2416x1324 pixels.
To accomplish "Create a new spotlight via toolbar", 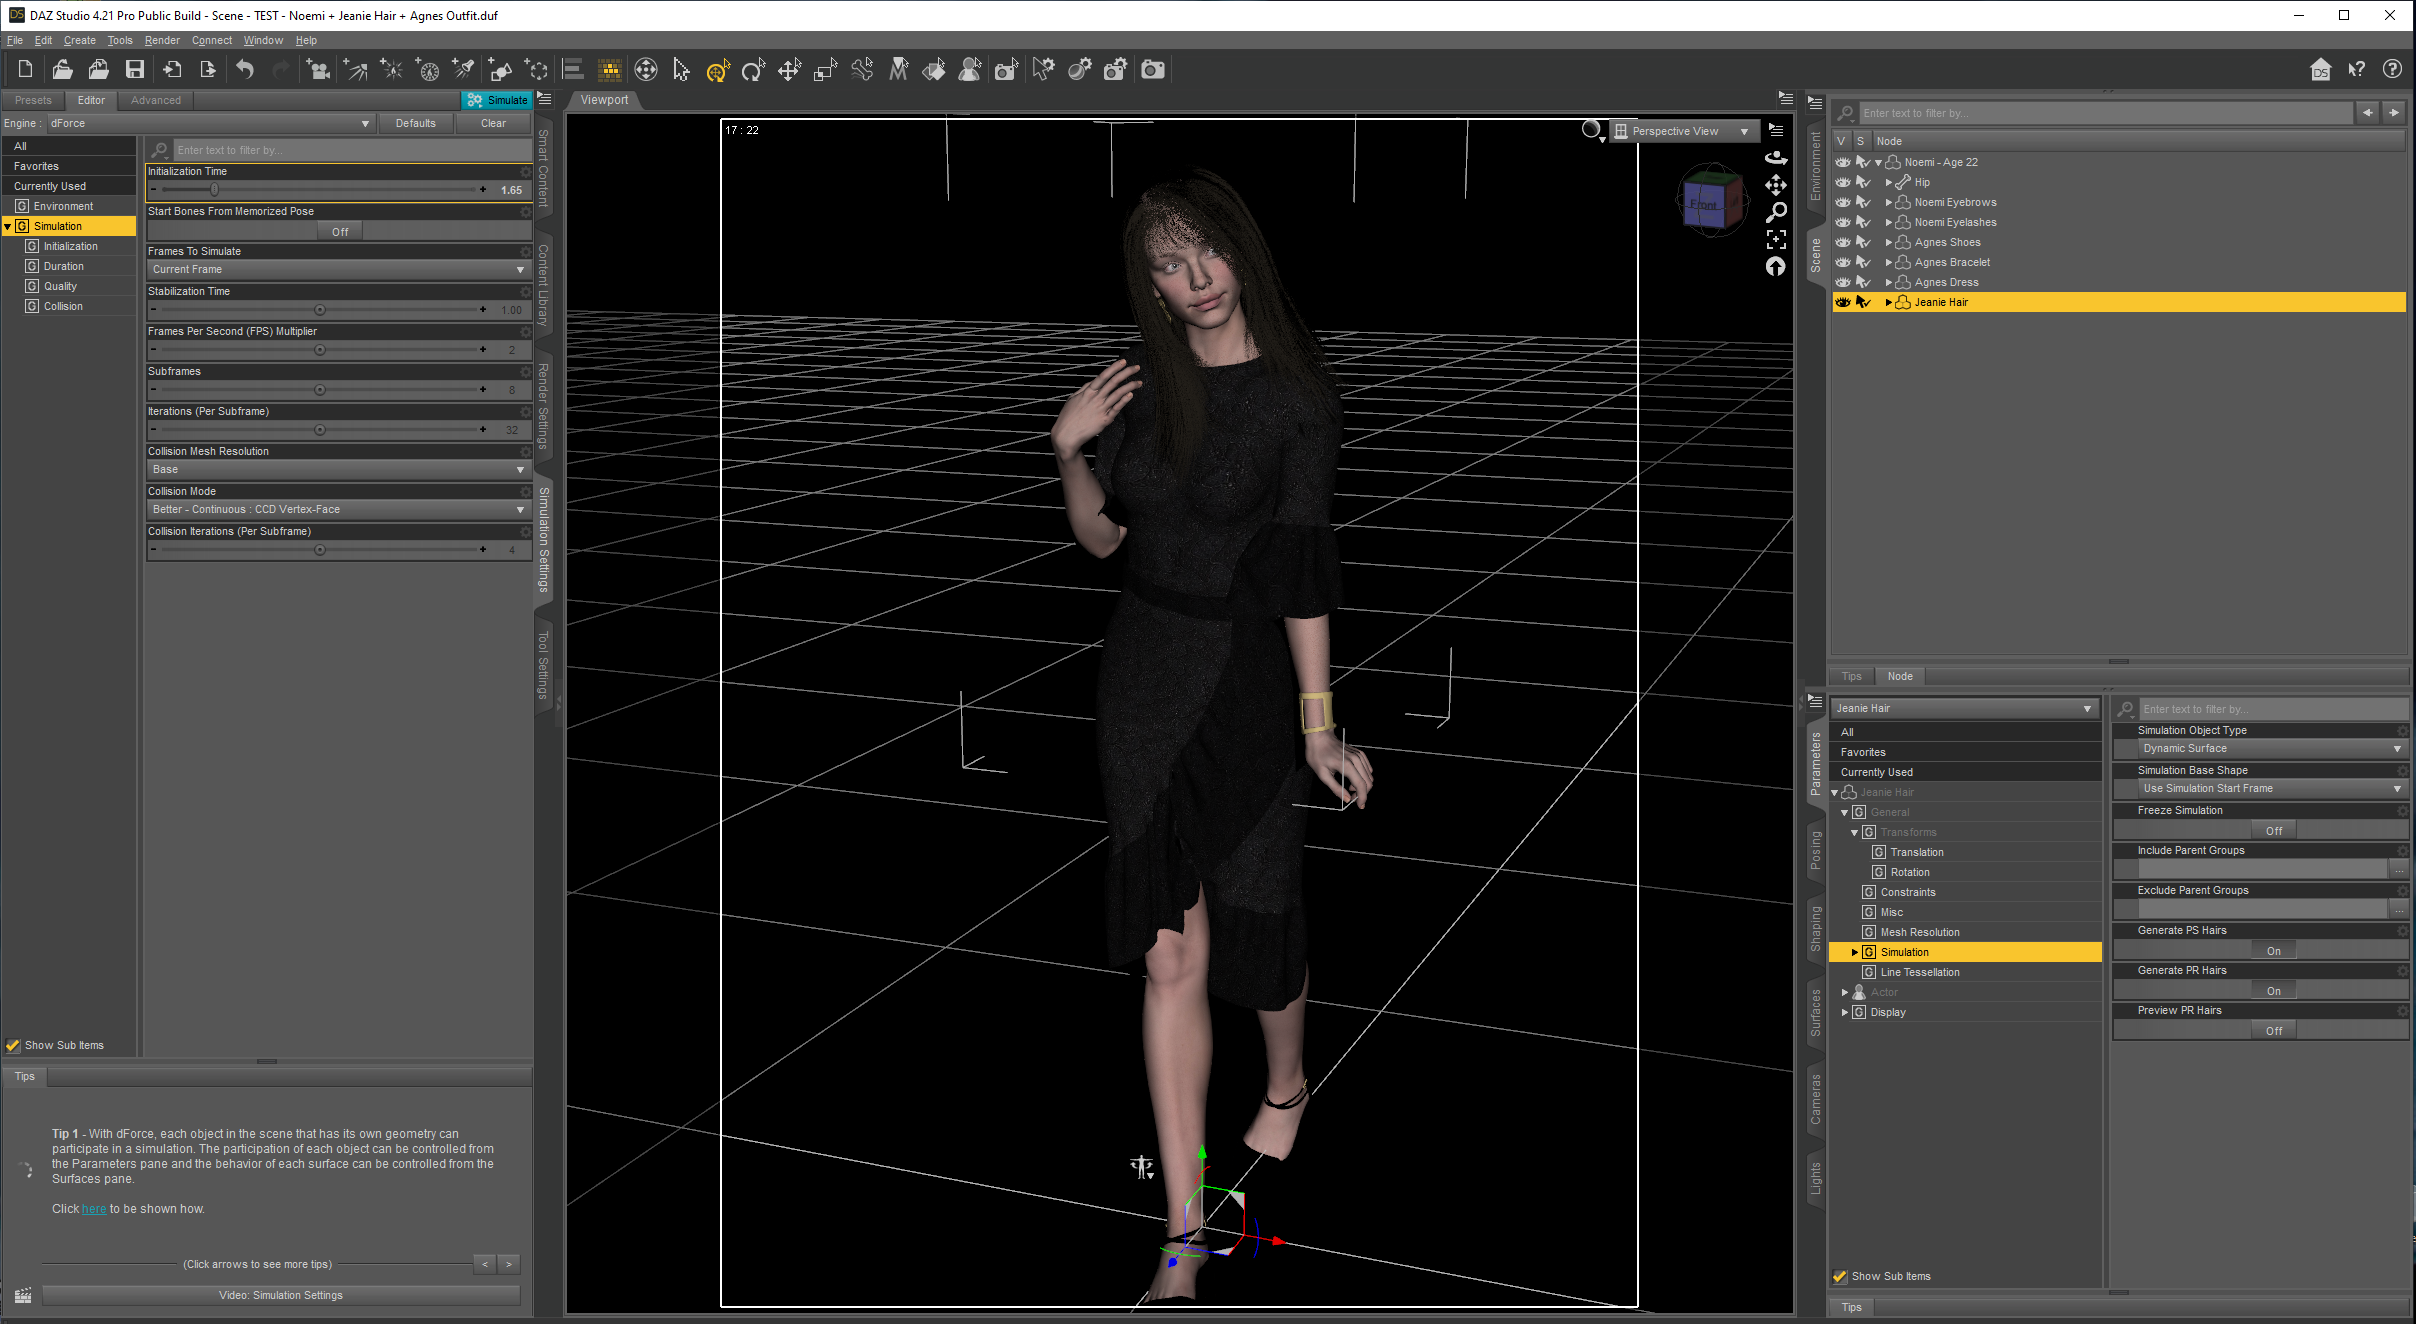I will coord(463,69).
